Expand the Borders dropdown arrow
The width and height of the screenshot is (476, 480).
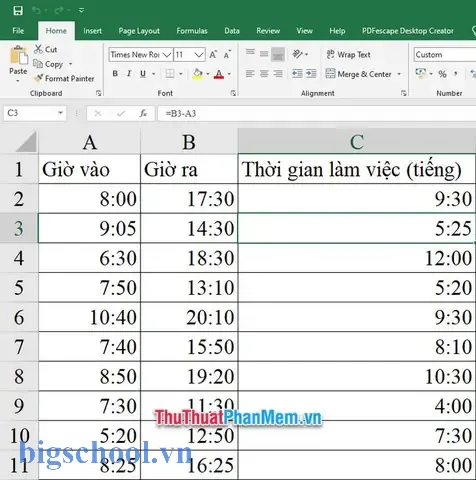pyautogui.click(x=181, y=74)
